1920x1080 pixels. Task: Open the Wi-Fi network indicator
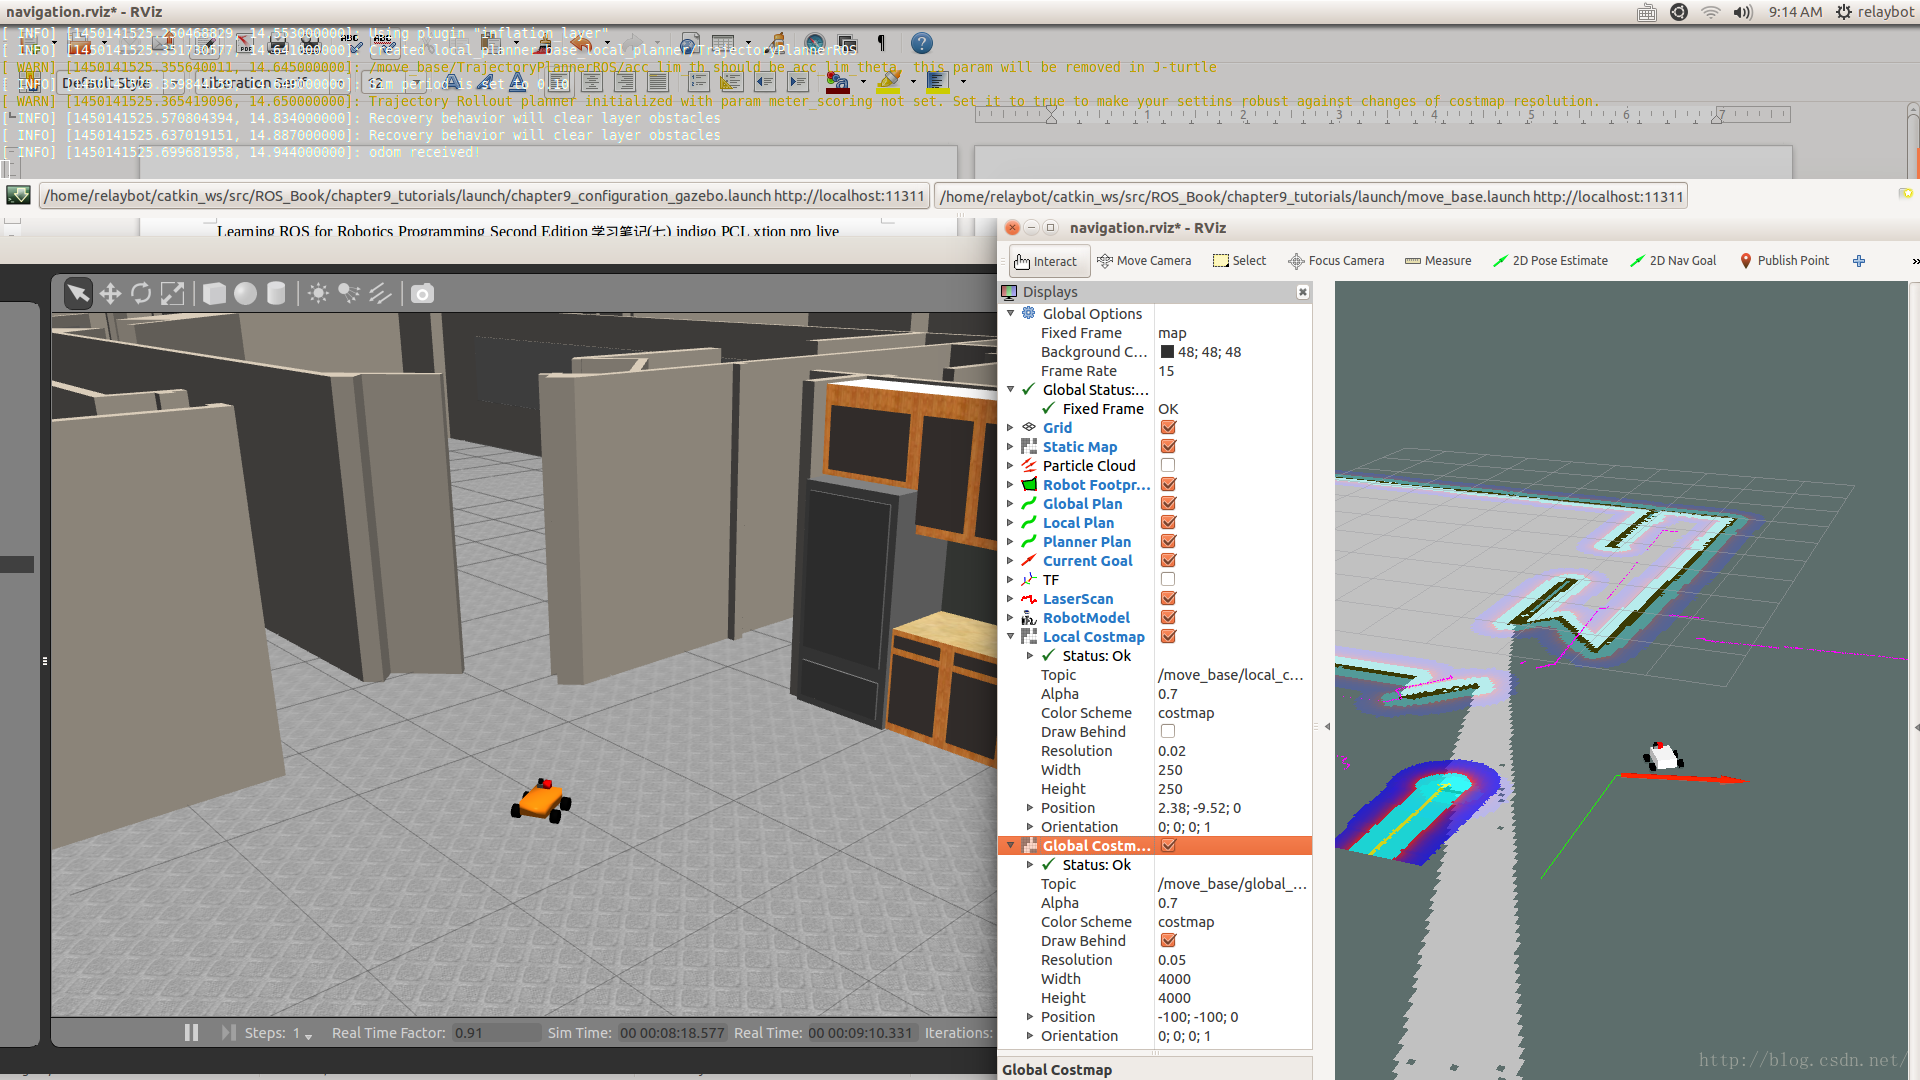[x=1711, y=12]
